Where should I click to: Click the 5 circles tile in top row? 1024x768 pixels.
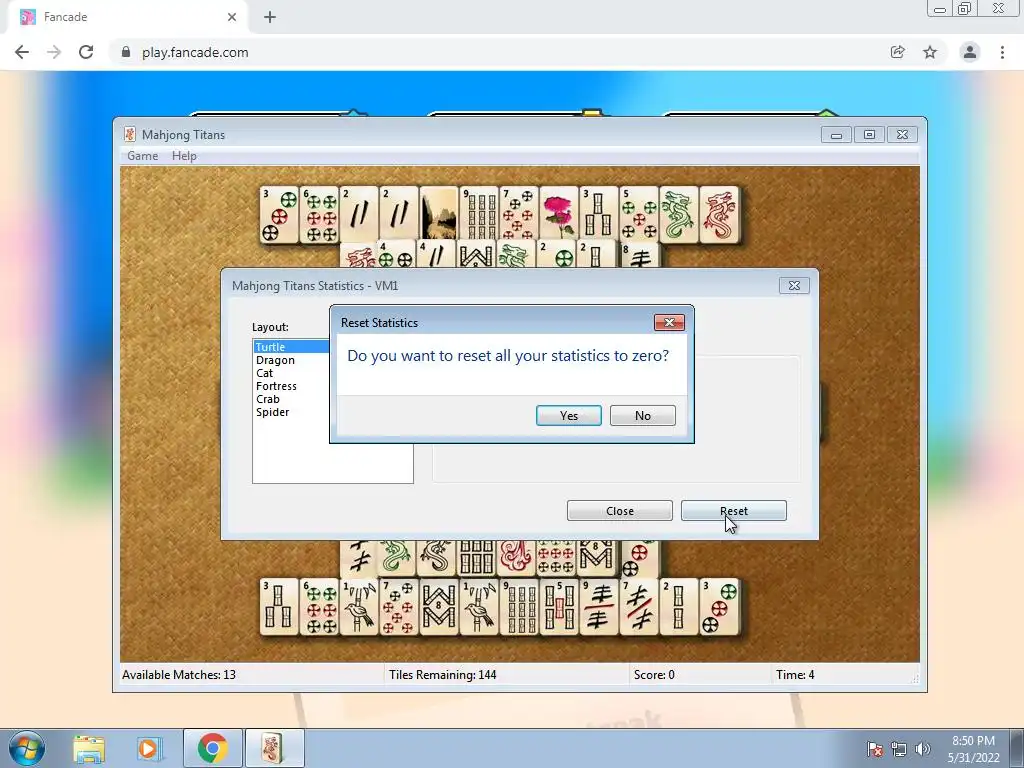[638, 215]
